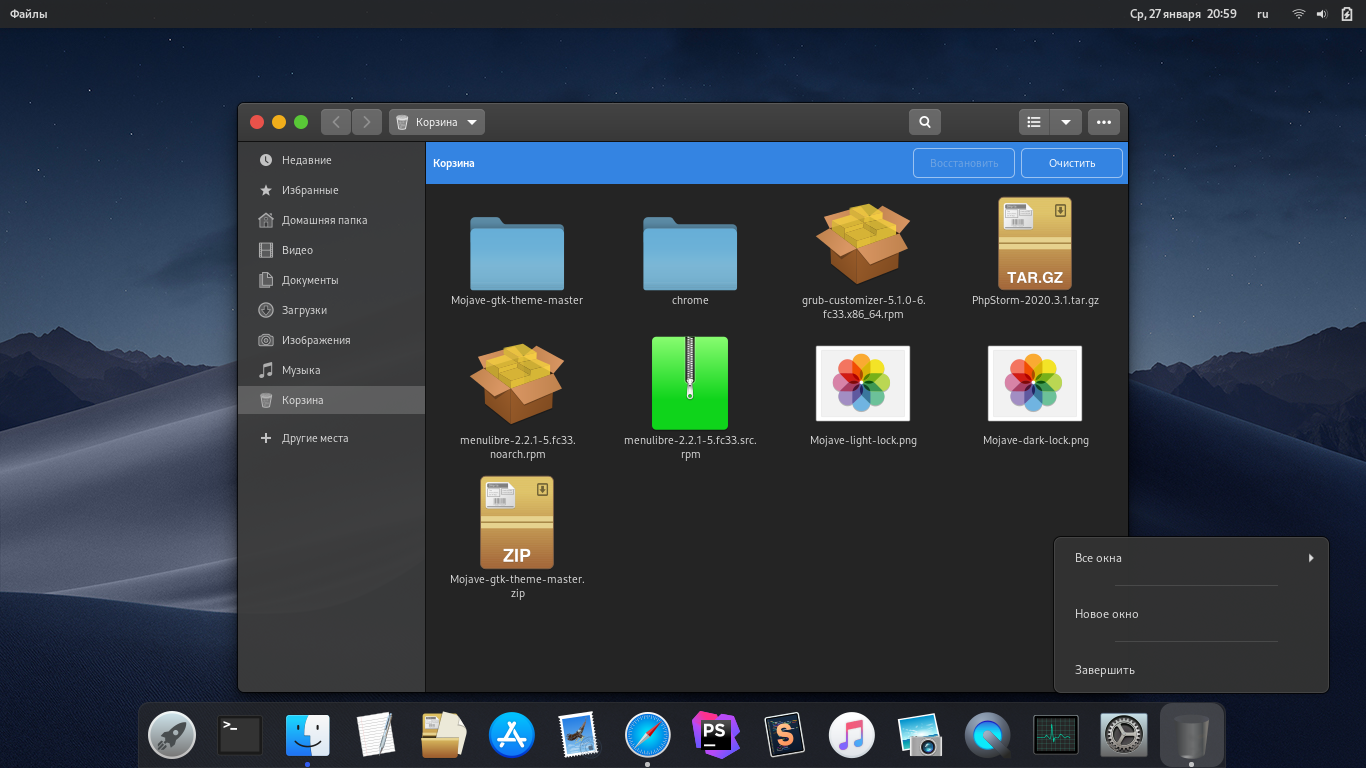Open the Music app dock icon
The height and width of the screenshot is (768, 1366).
tap(852, 737)
